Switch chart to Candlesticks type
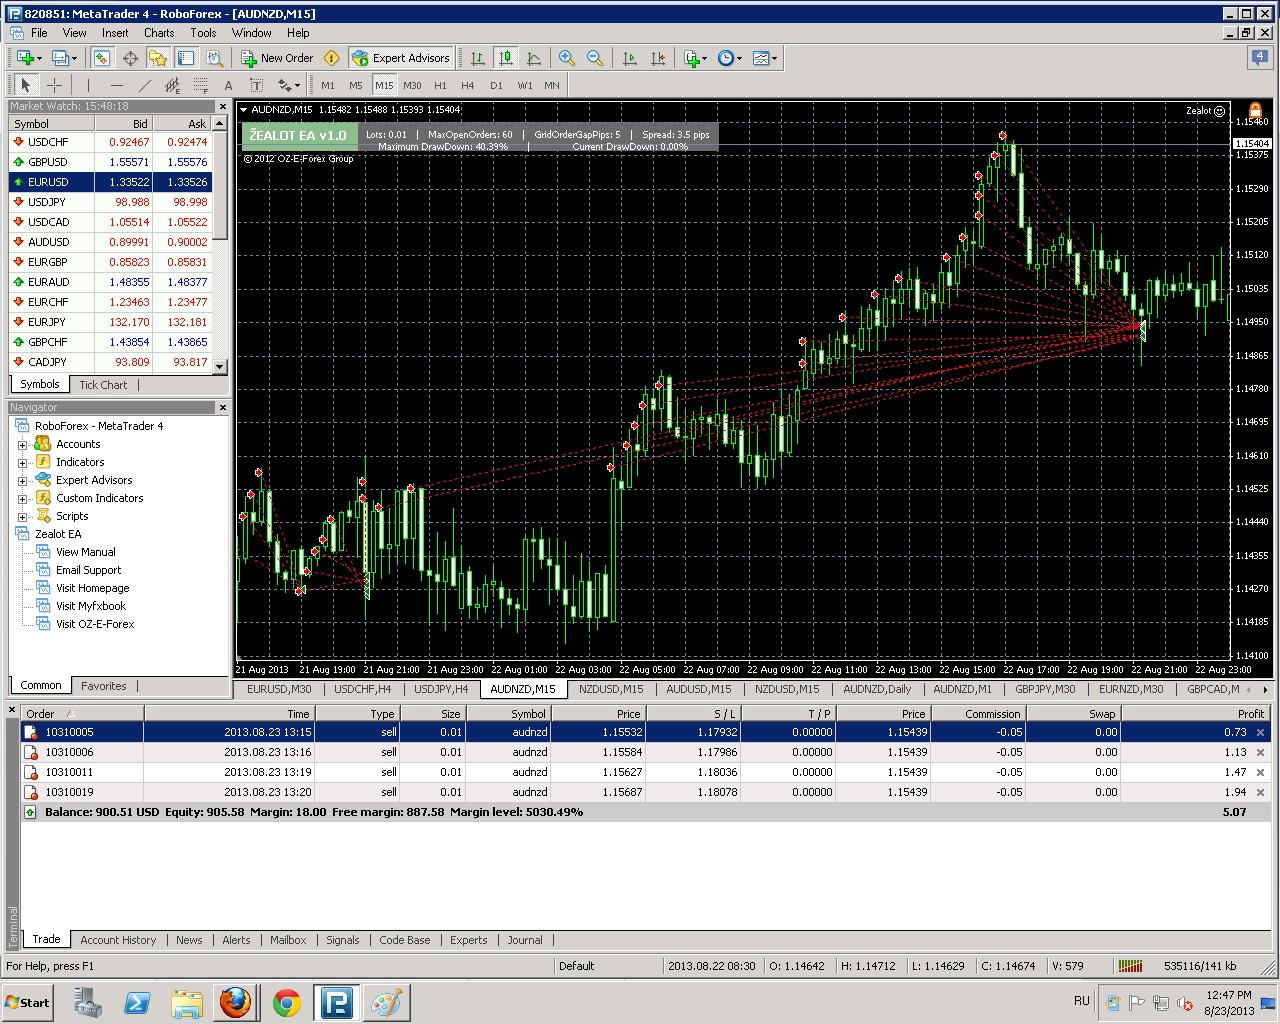 click(x=506, y=58)
